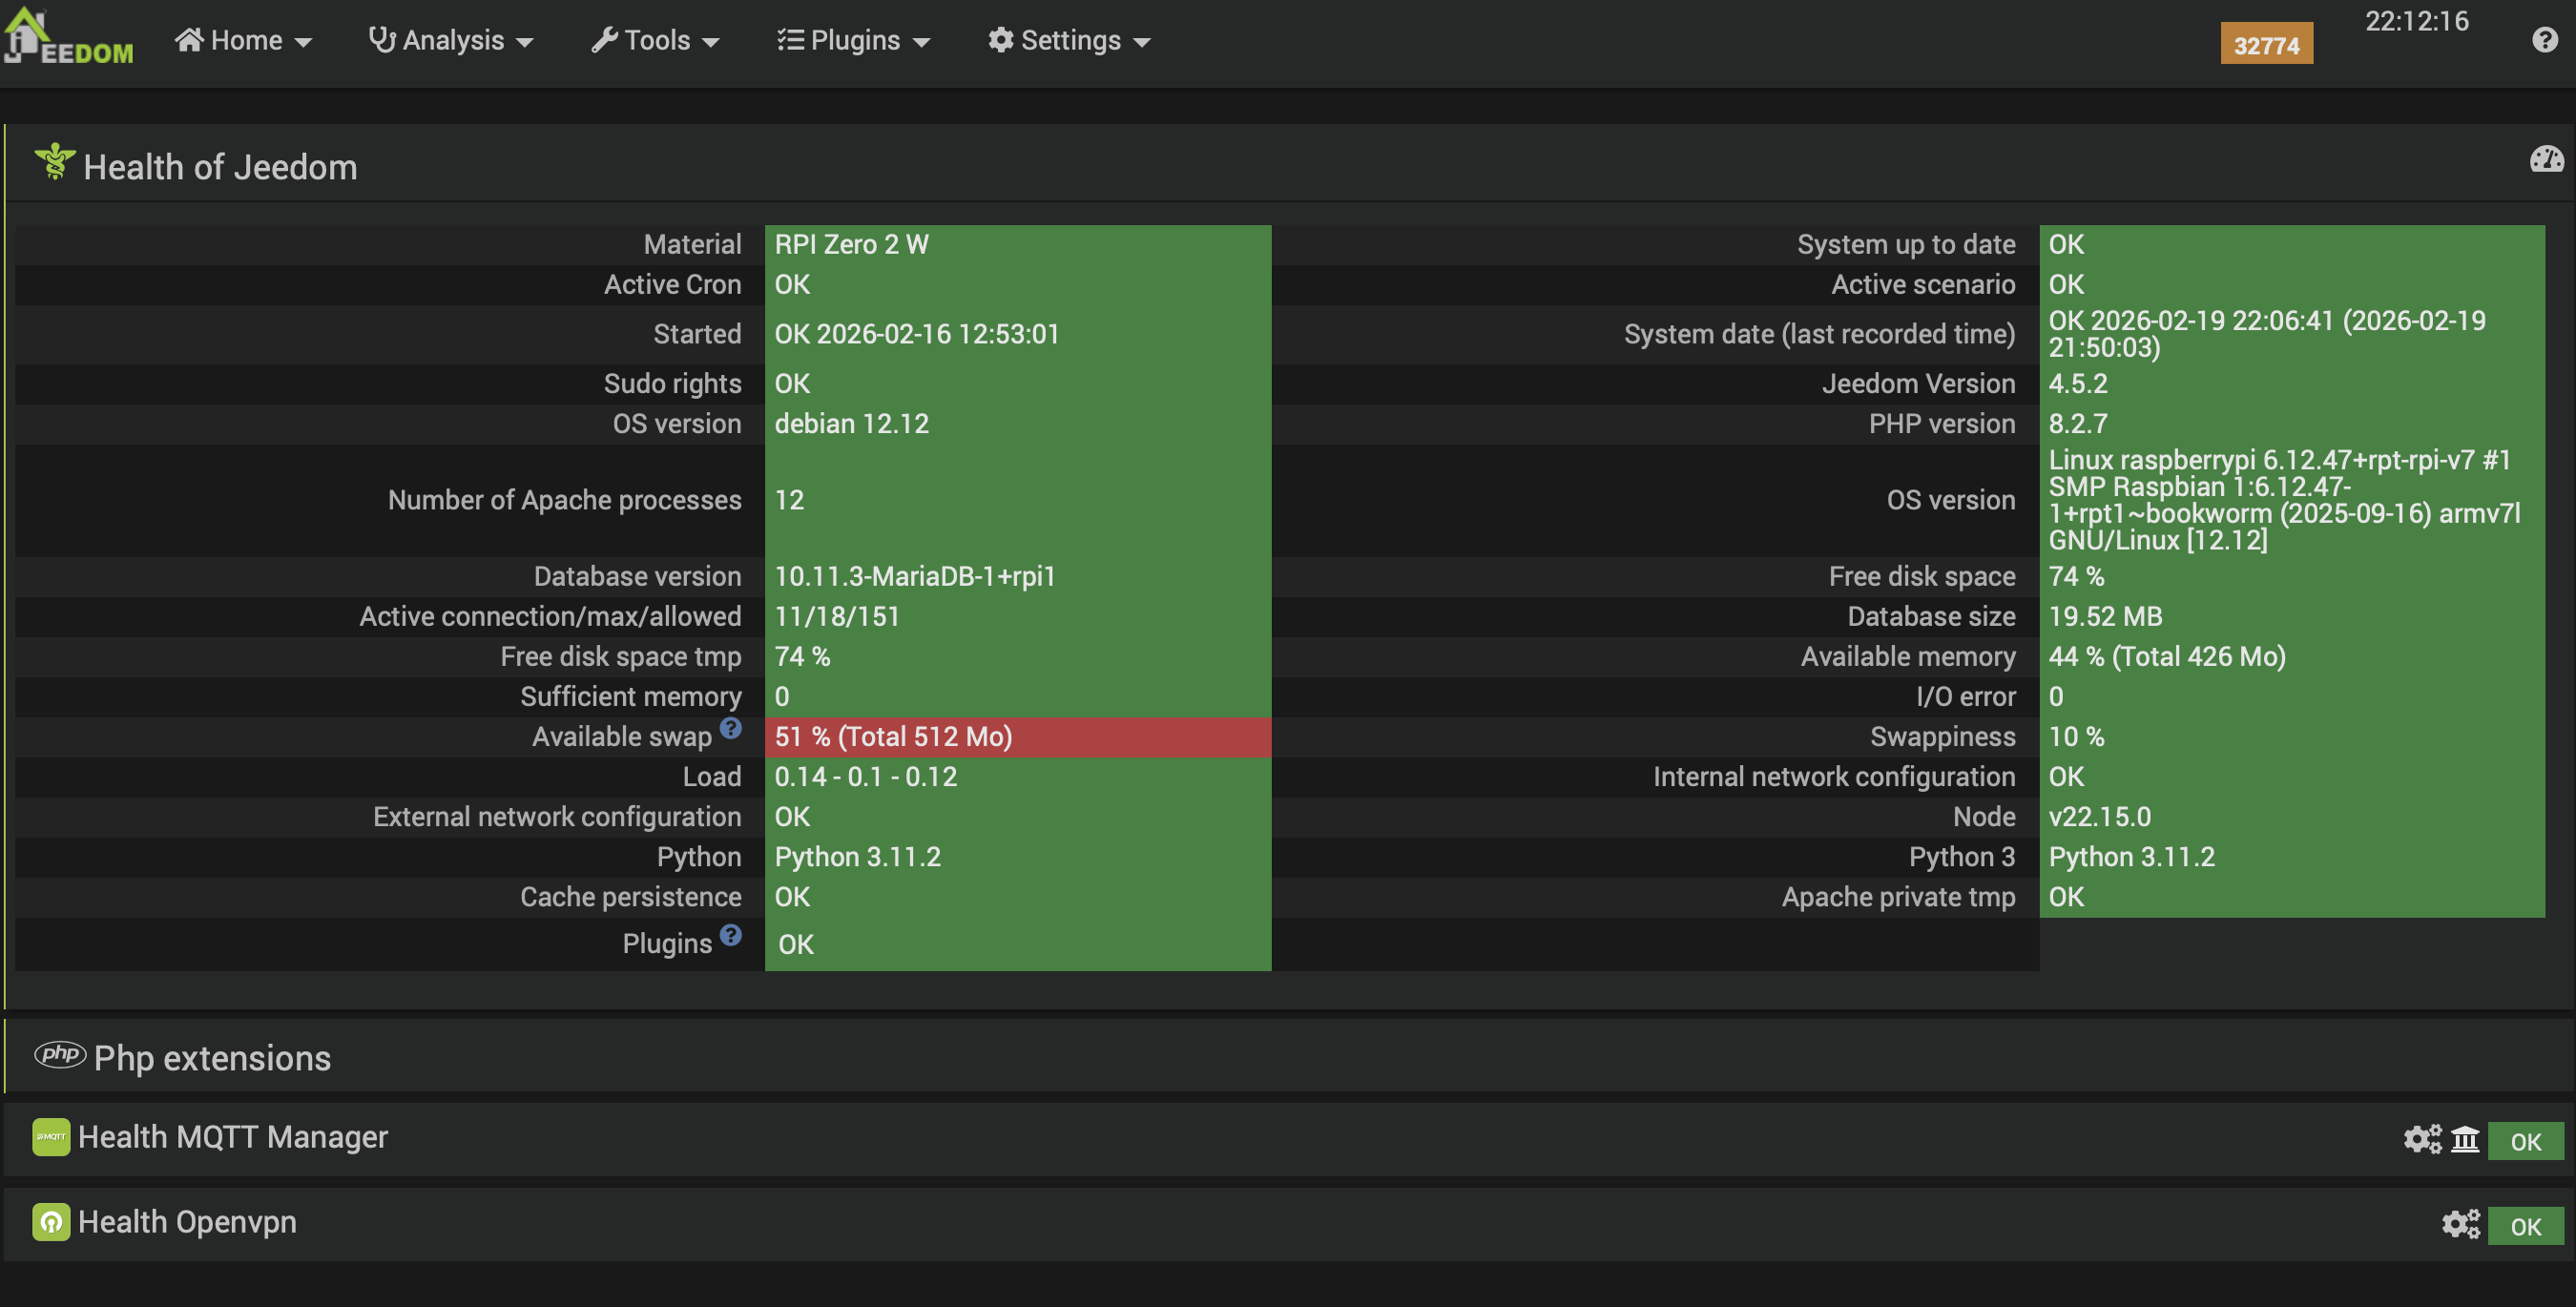The image size is (2576, 1307).
Task: Click the orange 32774 messages badge
Action: click(2266, 45)
